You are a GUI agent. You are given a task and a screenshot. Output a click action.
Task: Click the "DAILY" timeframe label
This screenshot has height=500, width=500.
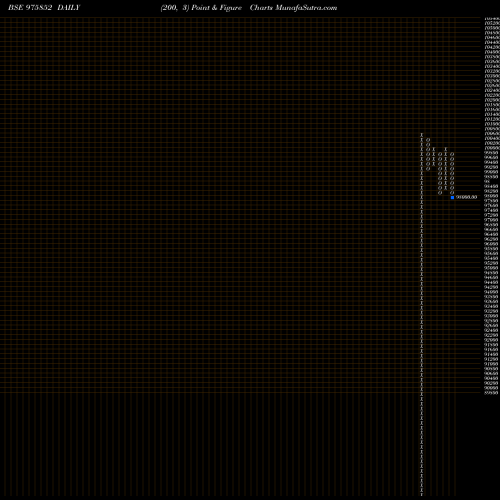tap(69, 8)
